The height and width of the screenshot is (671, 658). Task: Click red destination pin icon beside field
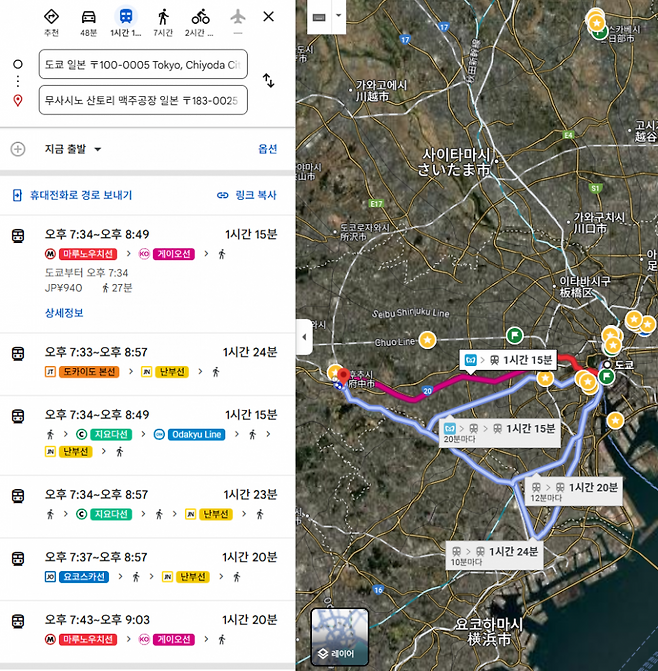tap(18, 101)
